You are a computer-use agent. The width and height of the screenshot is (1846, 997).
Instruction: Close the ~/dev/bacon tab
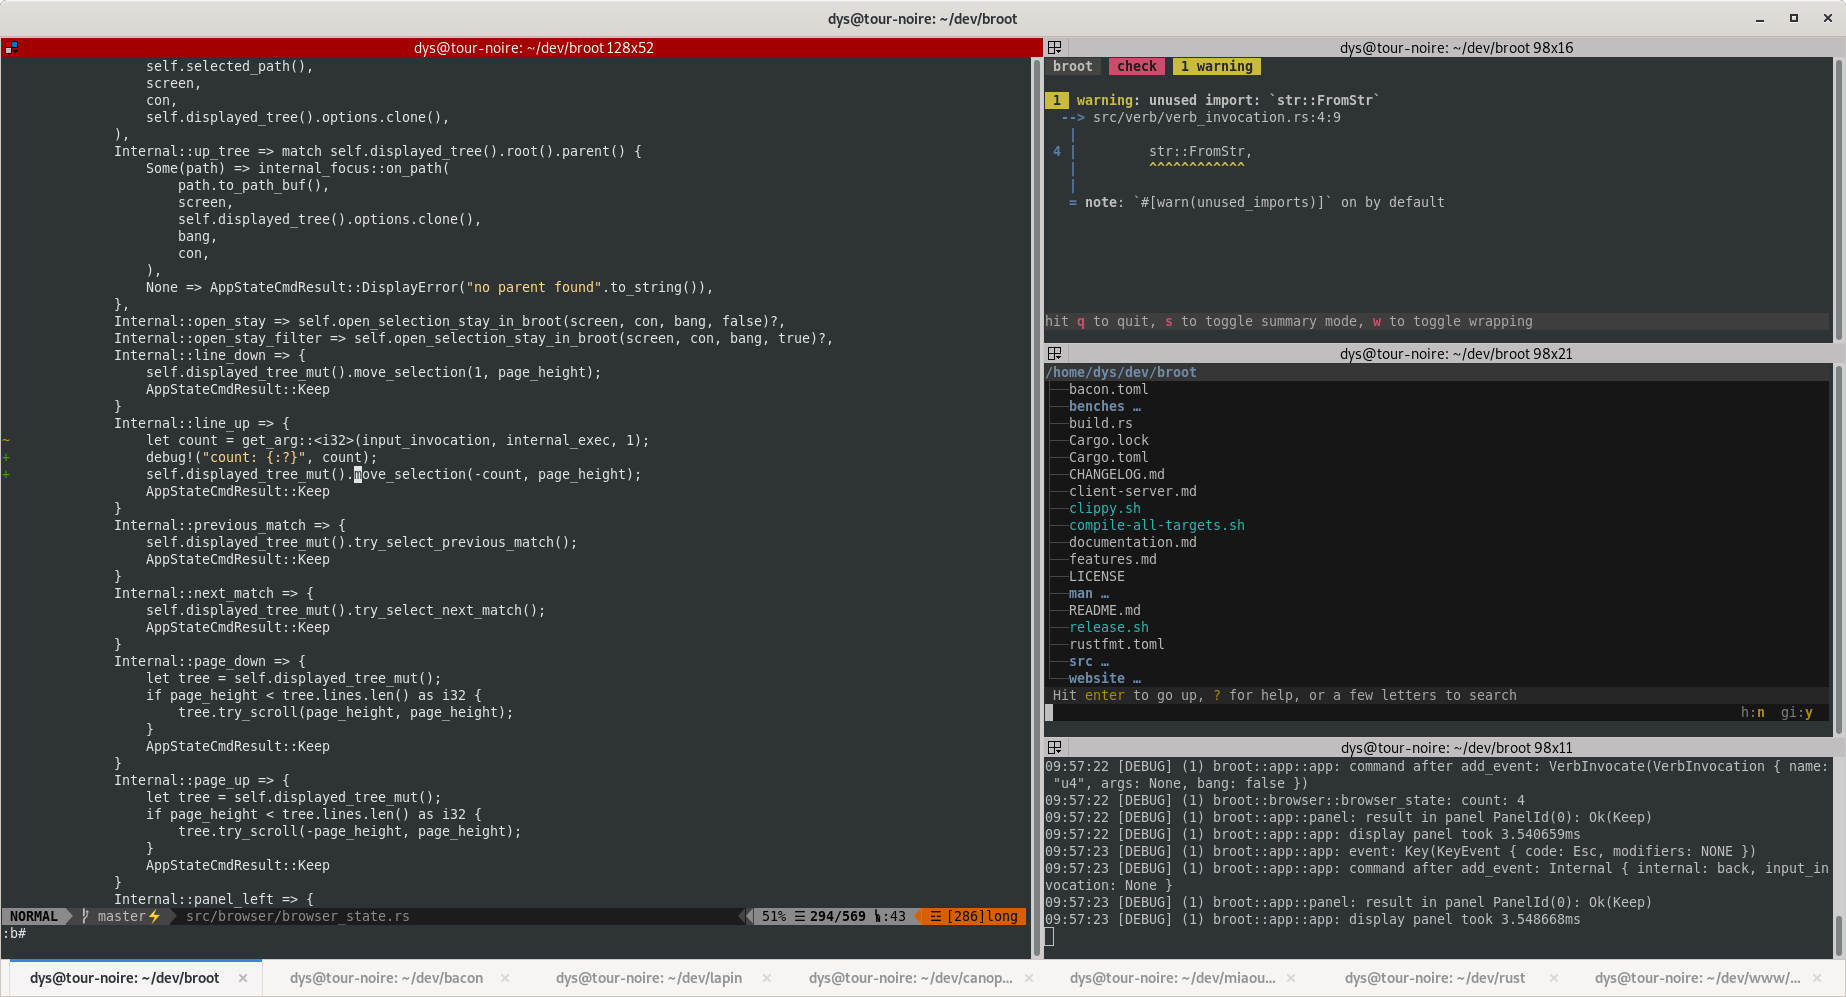coord(505,978)
